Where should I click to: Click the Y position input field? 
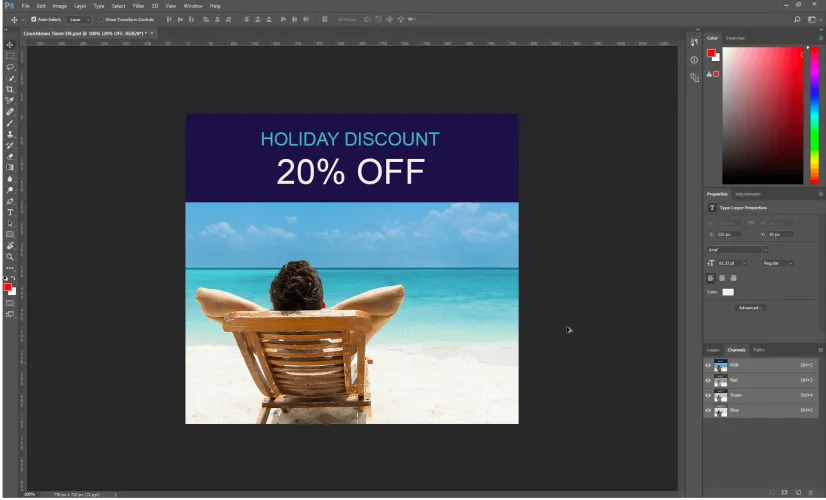(x=780, y=234)
